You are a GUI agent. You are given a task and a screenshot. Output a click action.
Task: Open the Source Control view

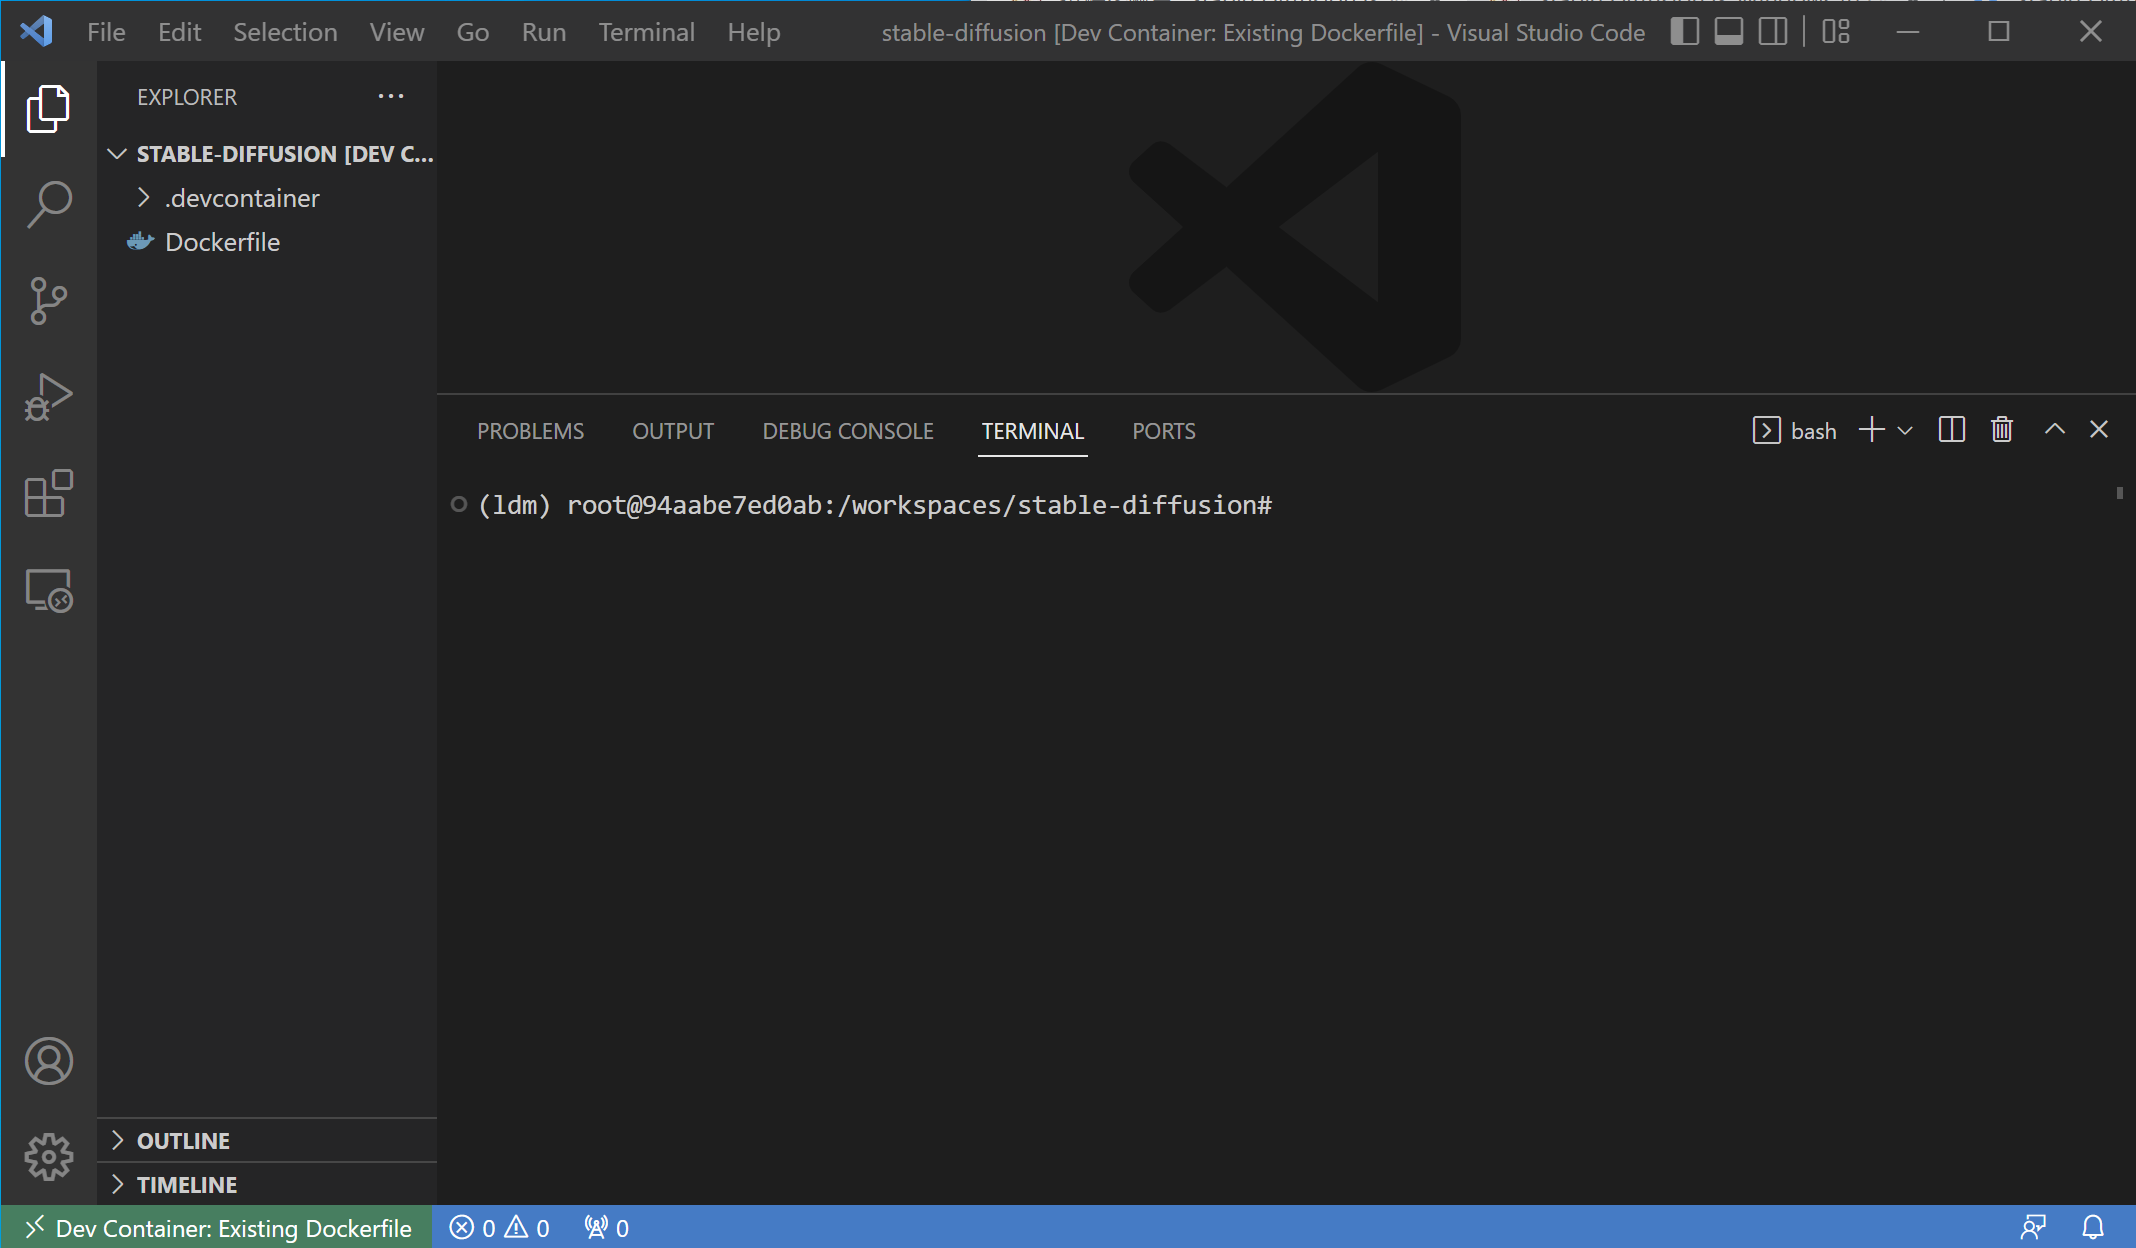[x=48, y=301]
